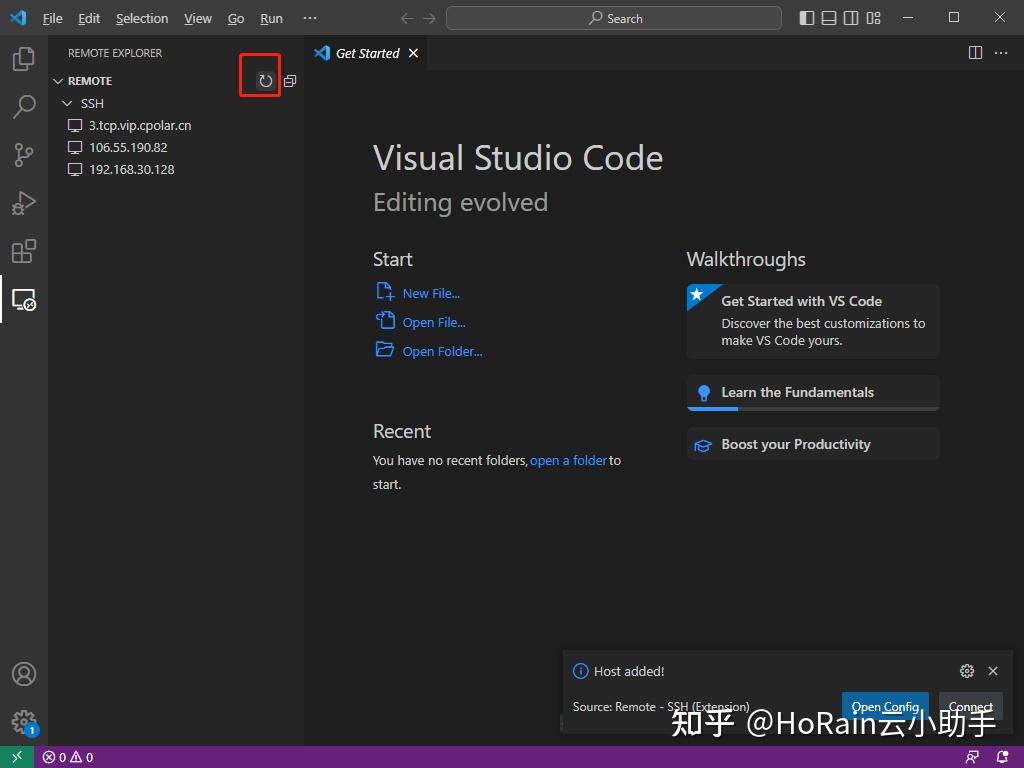The height and width of the screenshot is (768, 1024).
Task: Open the Selection menu
Action: [142, 18]
